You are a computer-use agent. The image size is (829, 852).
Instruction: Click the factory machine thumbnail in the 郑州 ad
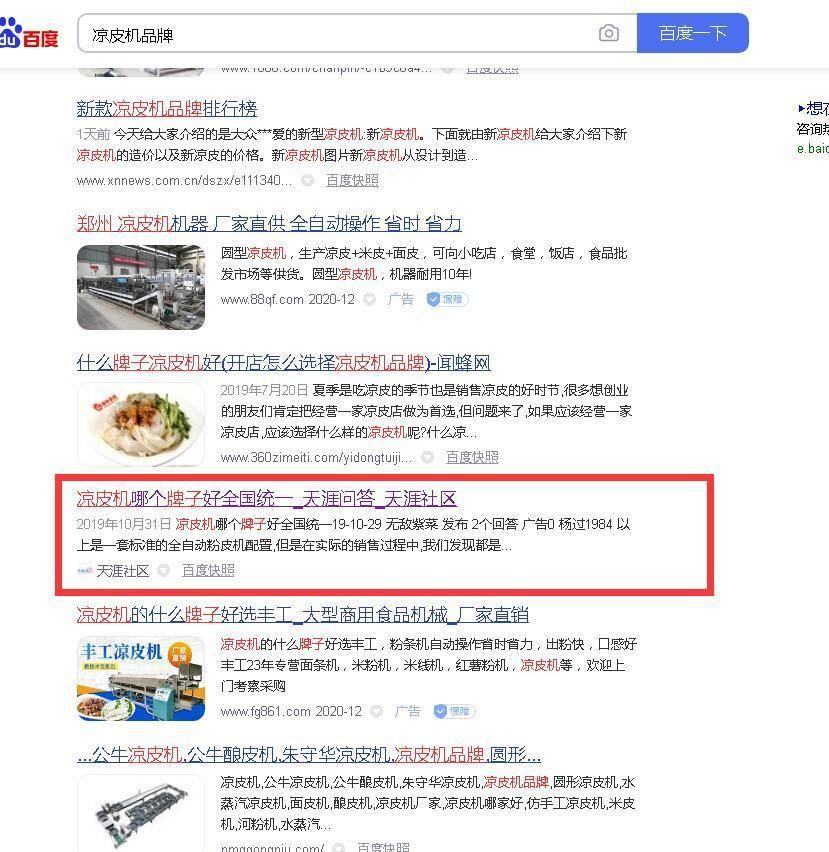(141, 287)
